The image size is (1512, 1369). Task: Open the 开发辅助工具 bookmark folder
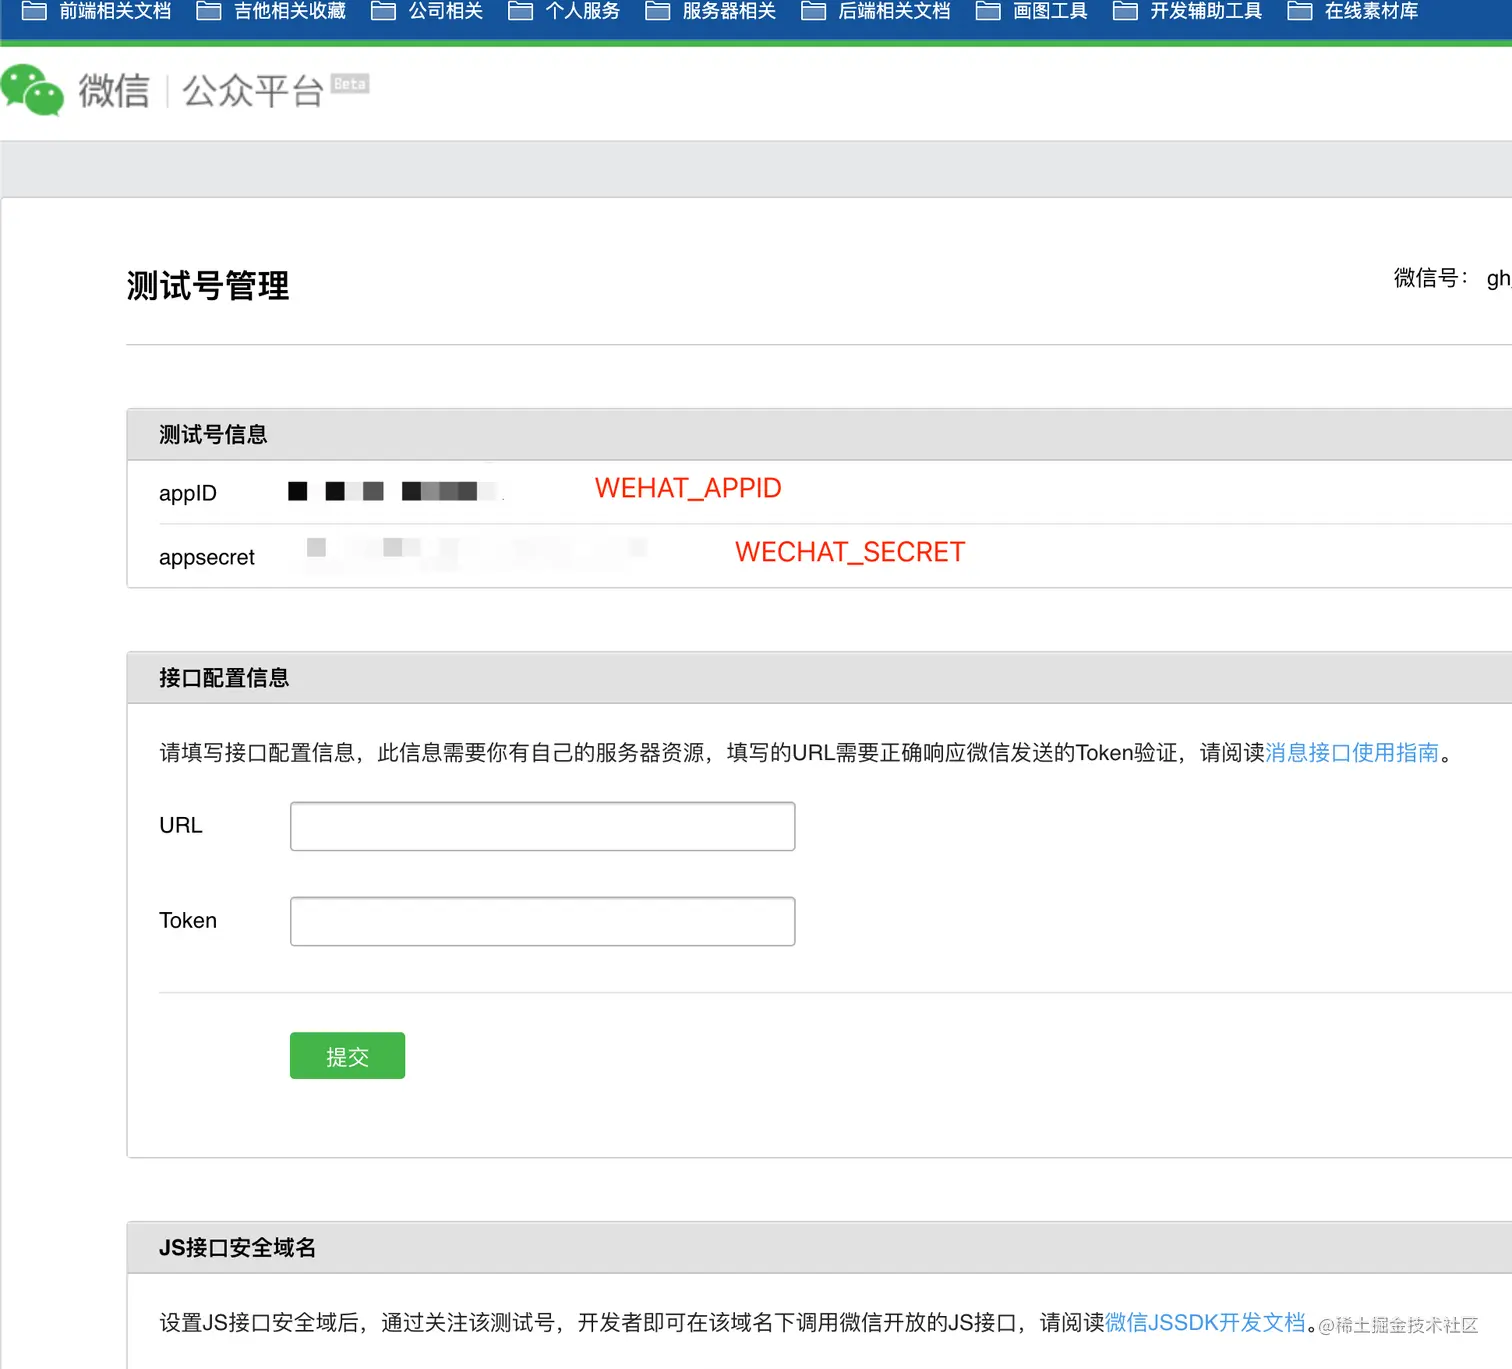pyautogui.click(x=1188, y=11)
